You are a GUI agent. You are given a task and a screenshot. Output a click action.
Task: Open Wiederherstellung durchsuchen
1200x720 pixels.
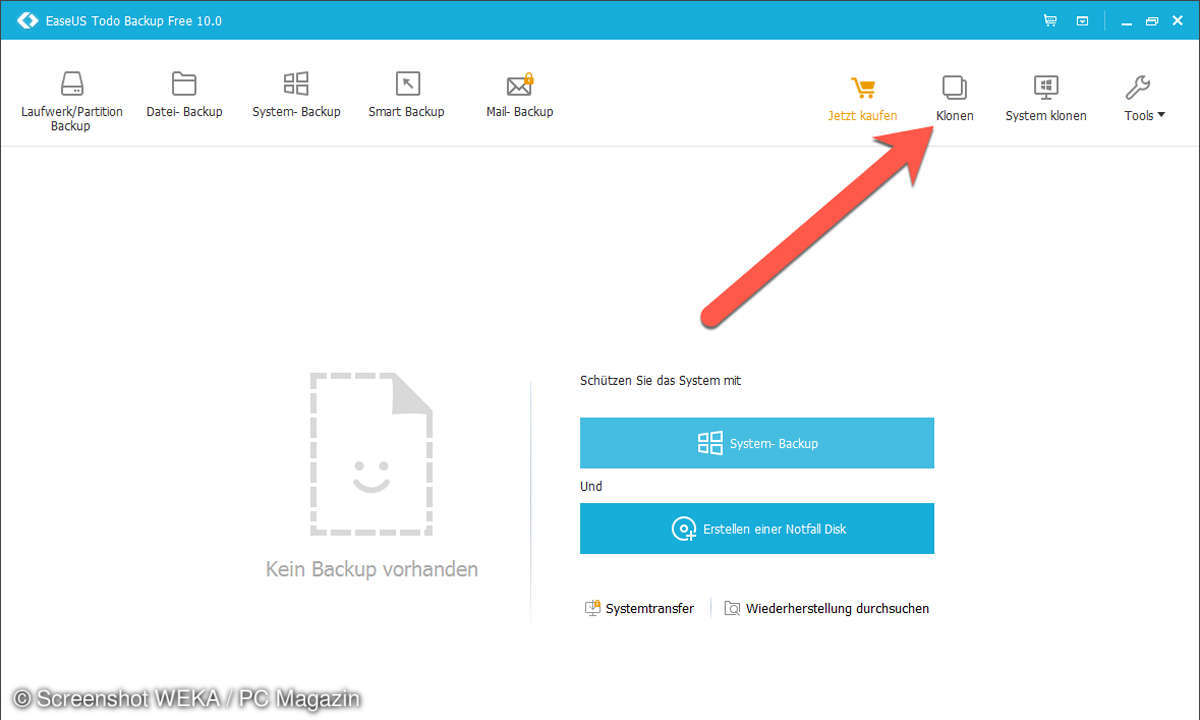827,608
